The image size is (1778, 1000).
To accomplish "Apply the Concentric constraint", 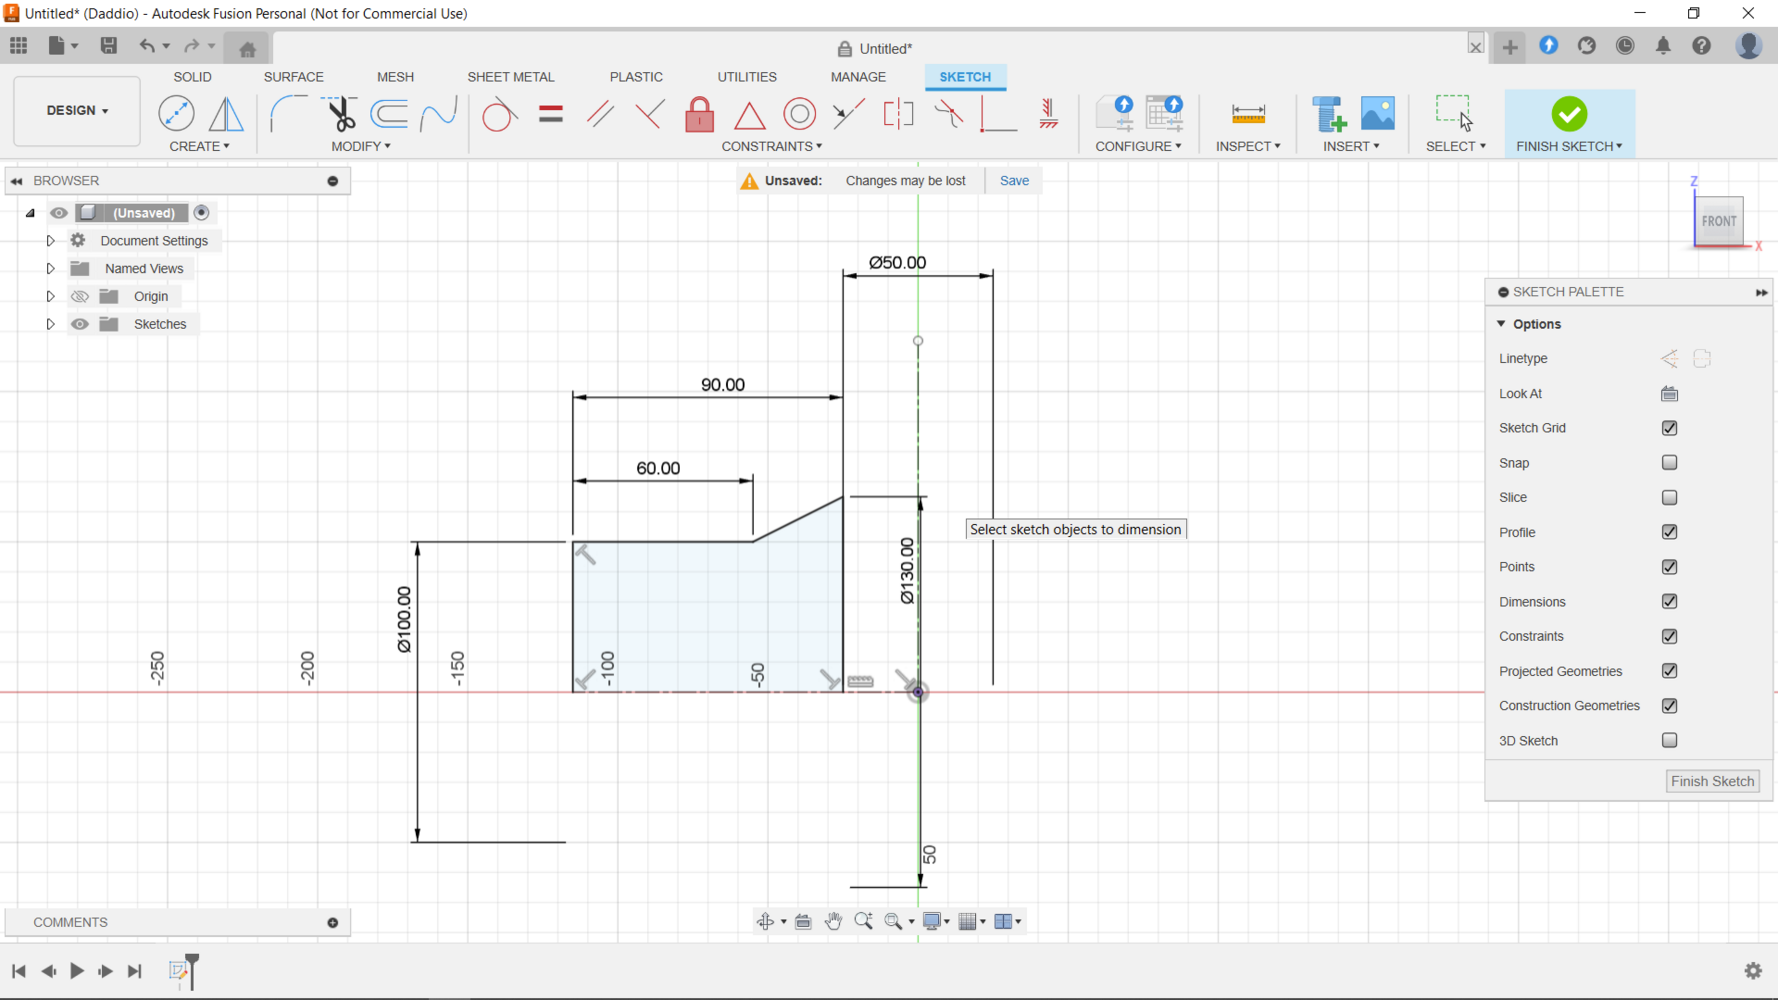I will point(799,114).
